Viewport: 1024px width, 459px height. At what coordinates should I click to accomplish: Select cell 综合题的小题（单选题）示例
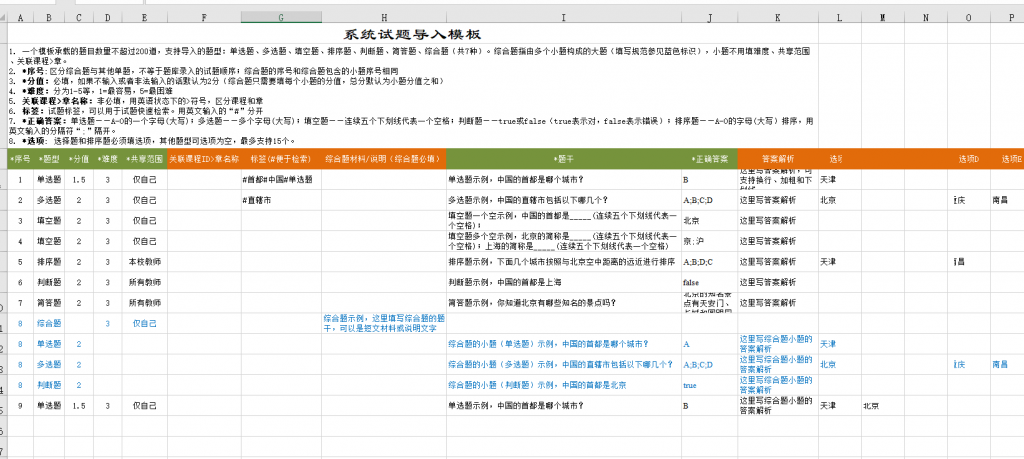pos(564,343)
